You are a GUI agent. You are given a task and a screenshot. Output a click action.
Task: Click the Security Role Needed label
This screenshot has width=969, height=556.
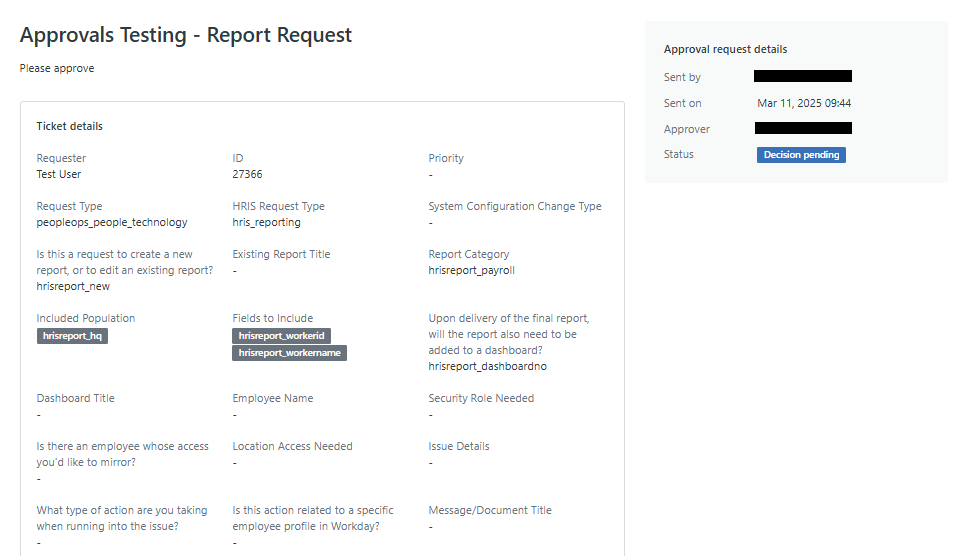coord(481,398)
